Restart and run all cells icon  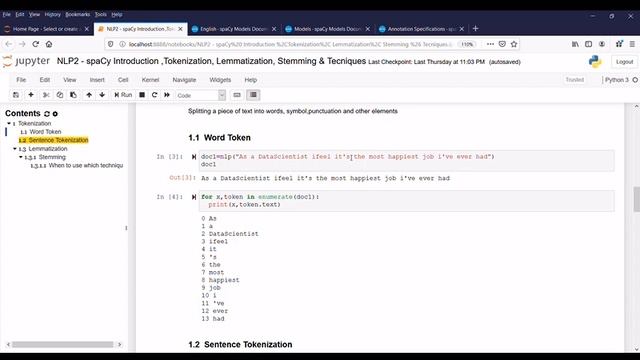click(x=167, y=95)
